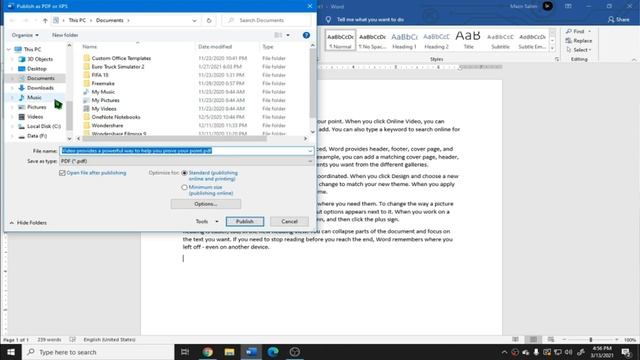Select Desktop in the navigation tree
640x360 pixels.
click(37, 69)
